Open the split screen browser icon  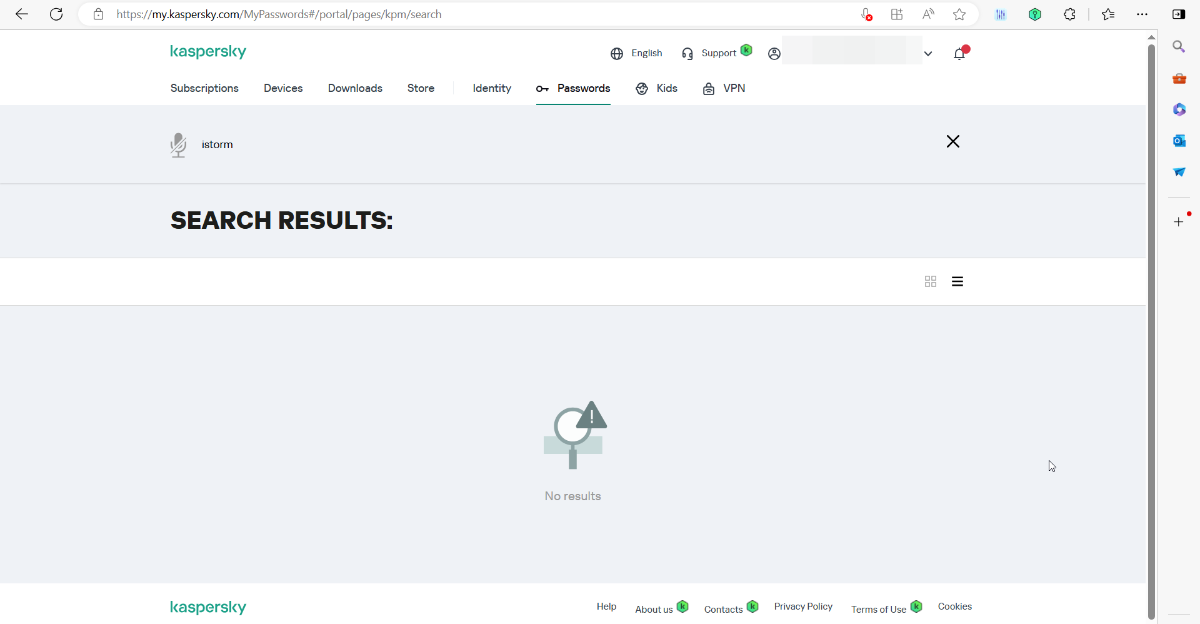coord(897,15)
